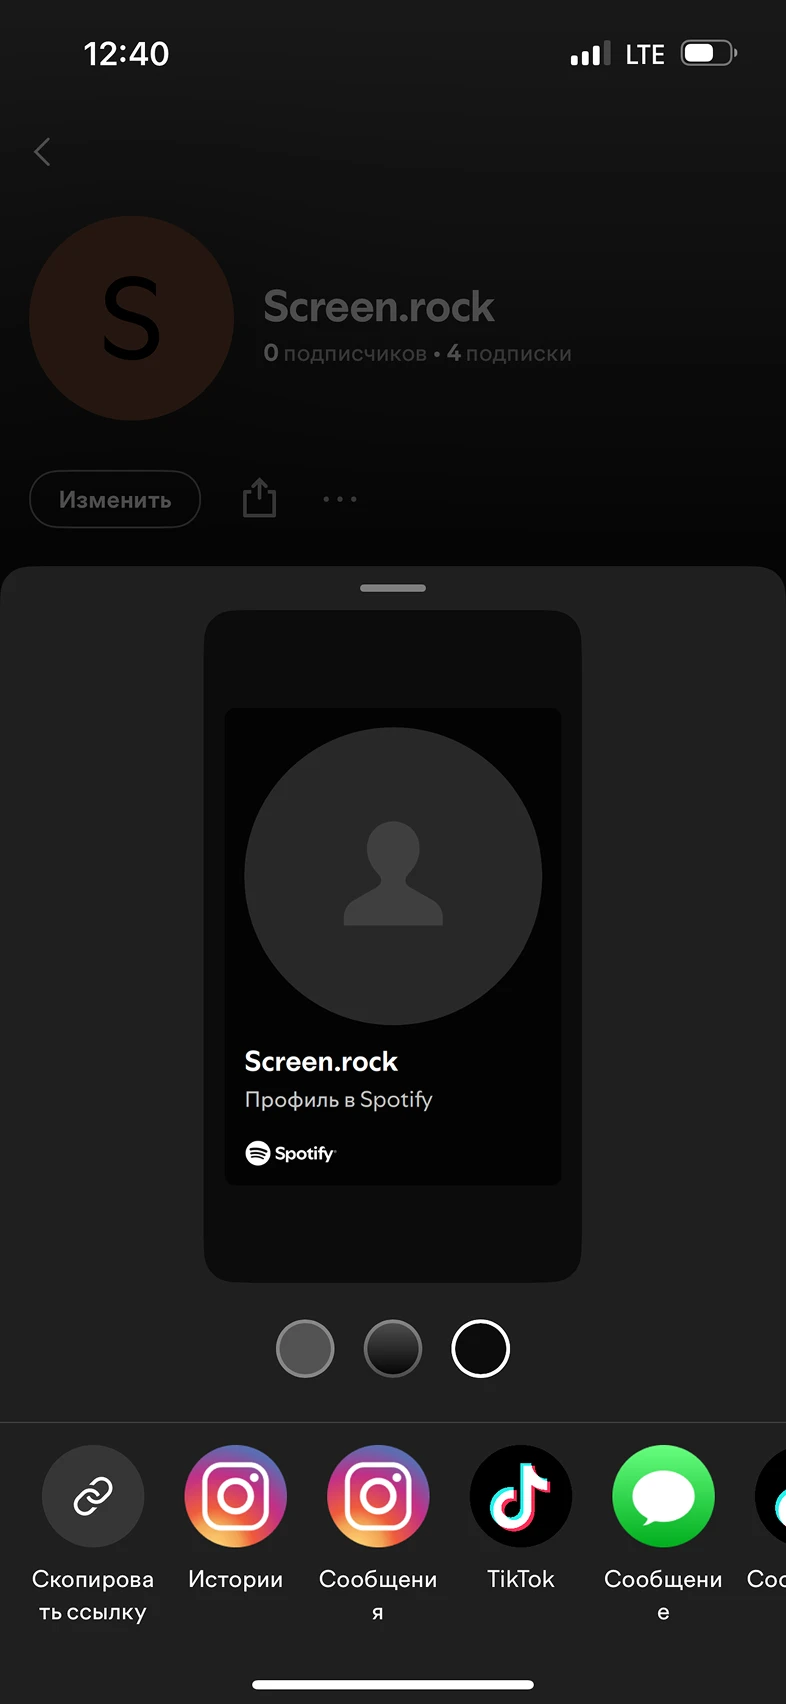Tap the 12:40 clock in status bar
Screen dimensions: 786x1704
126,53
